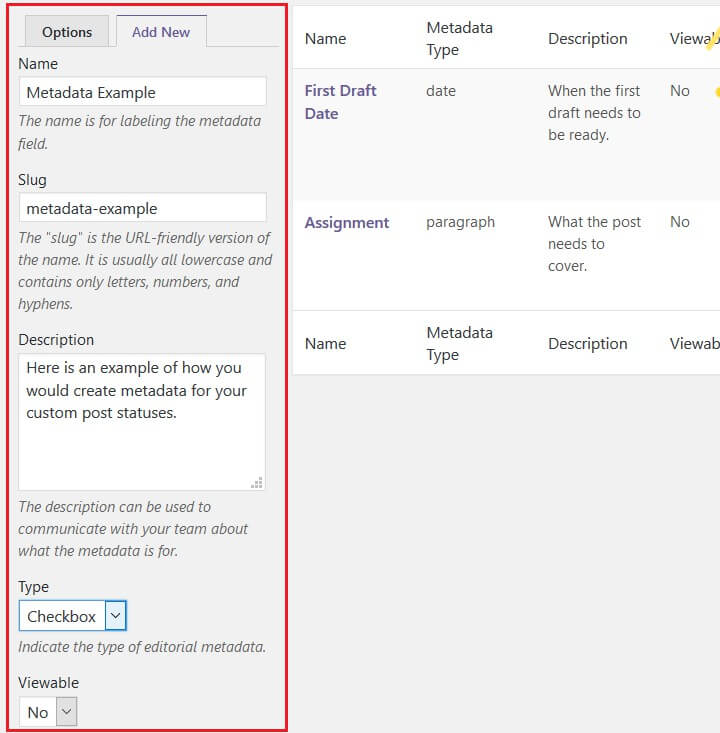Image resolution: width=720 pixels, height=733 pixels.
Task: Open the Type dropdown showing Checkbox
Action: click(x=72, y=616)
